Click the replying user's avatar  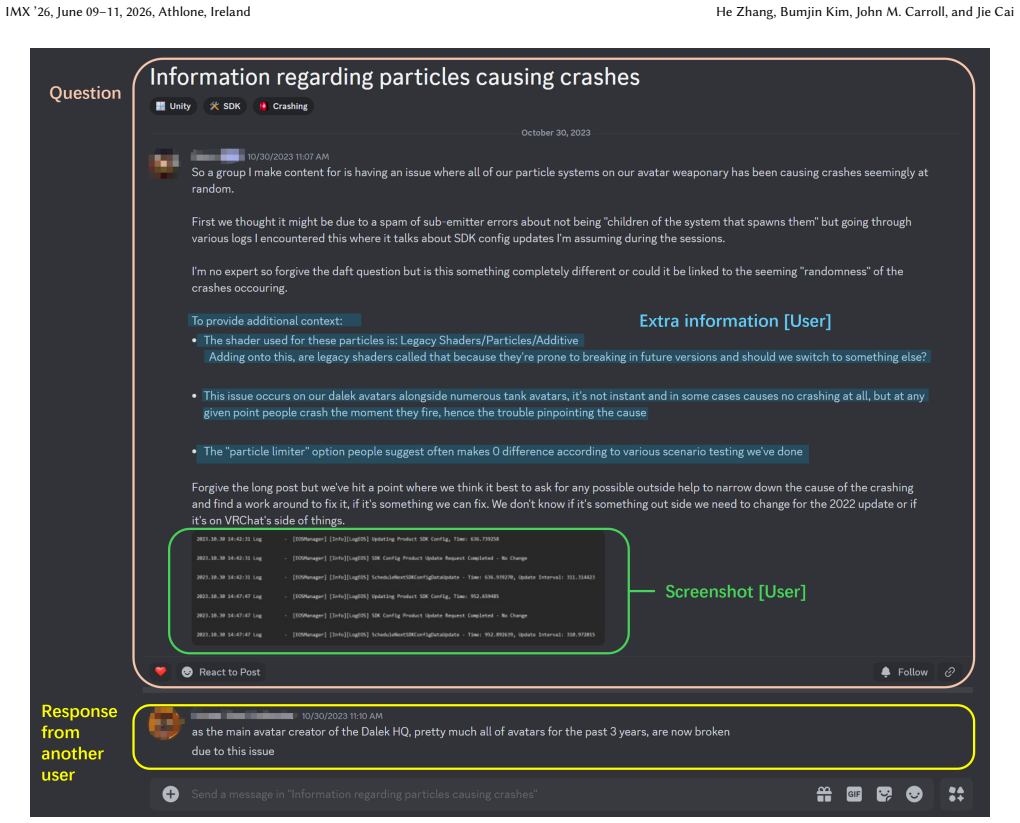(x=165, y=723)
